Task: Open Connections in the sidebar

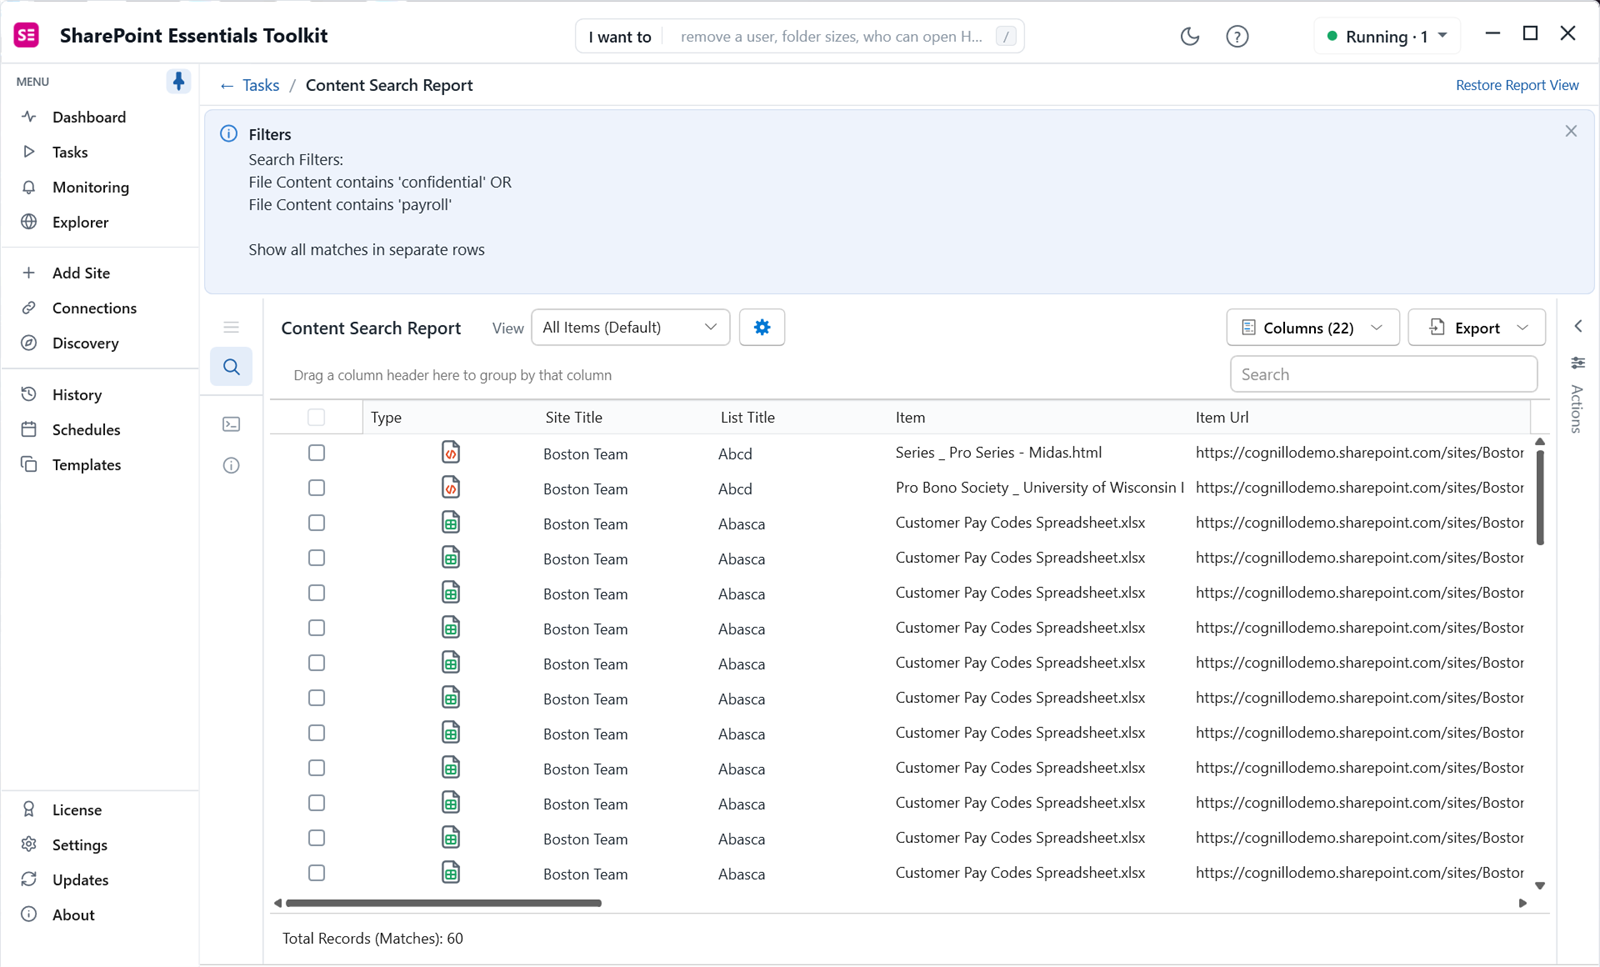Action: coord(94,308)
